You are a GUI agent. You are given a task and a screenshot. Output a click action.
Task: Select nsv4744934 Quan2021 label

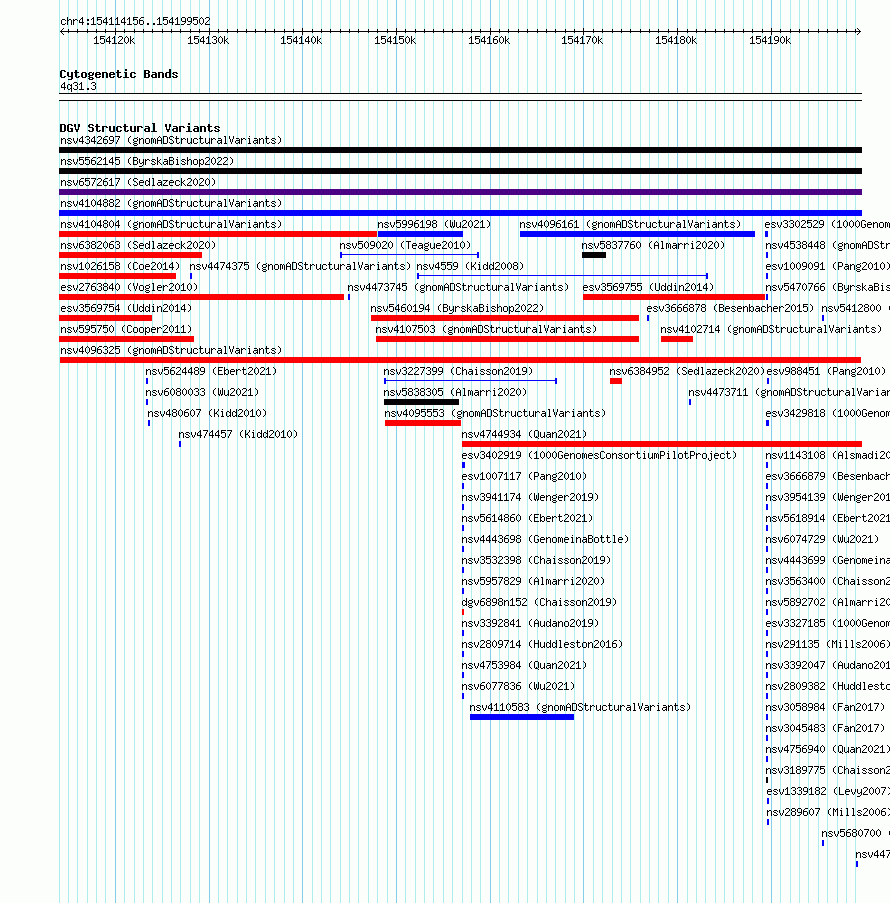point(524,435)
